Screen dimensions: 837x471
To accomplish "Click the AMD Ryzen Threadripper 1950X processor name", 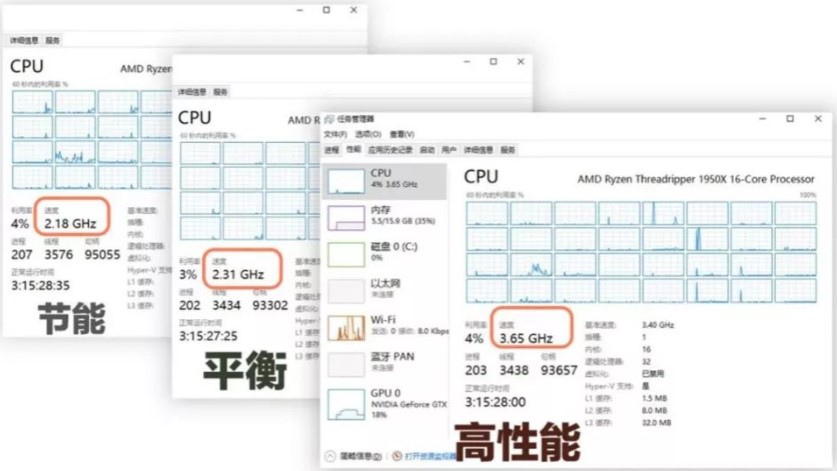I will (x=696, y=179).
